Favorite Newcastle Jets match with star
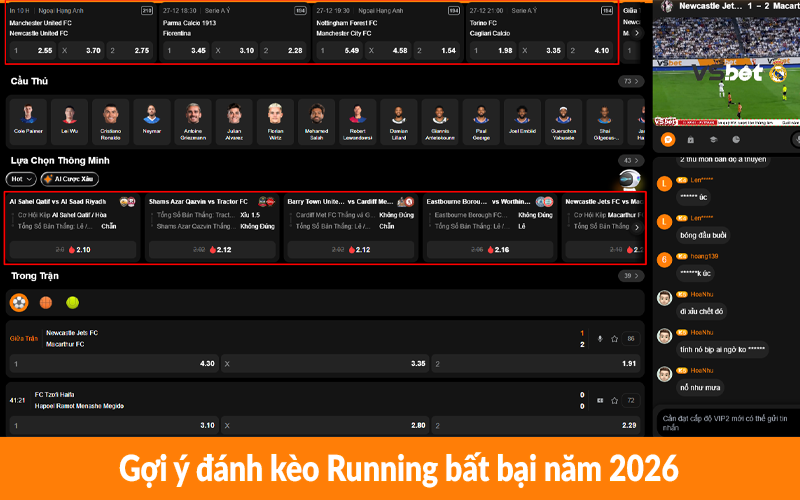Screen dimensions: 800x500 [x=615, y=339]
